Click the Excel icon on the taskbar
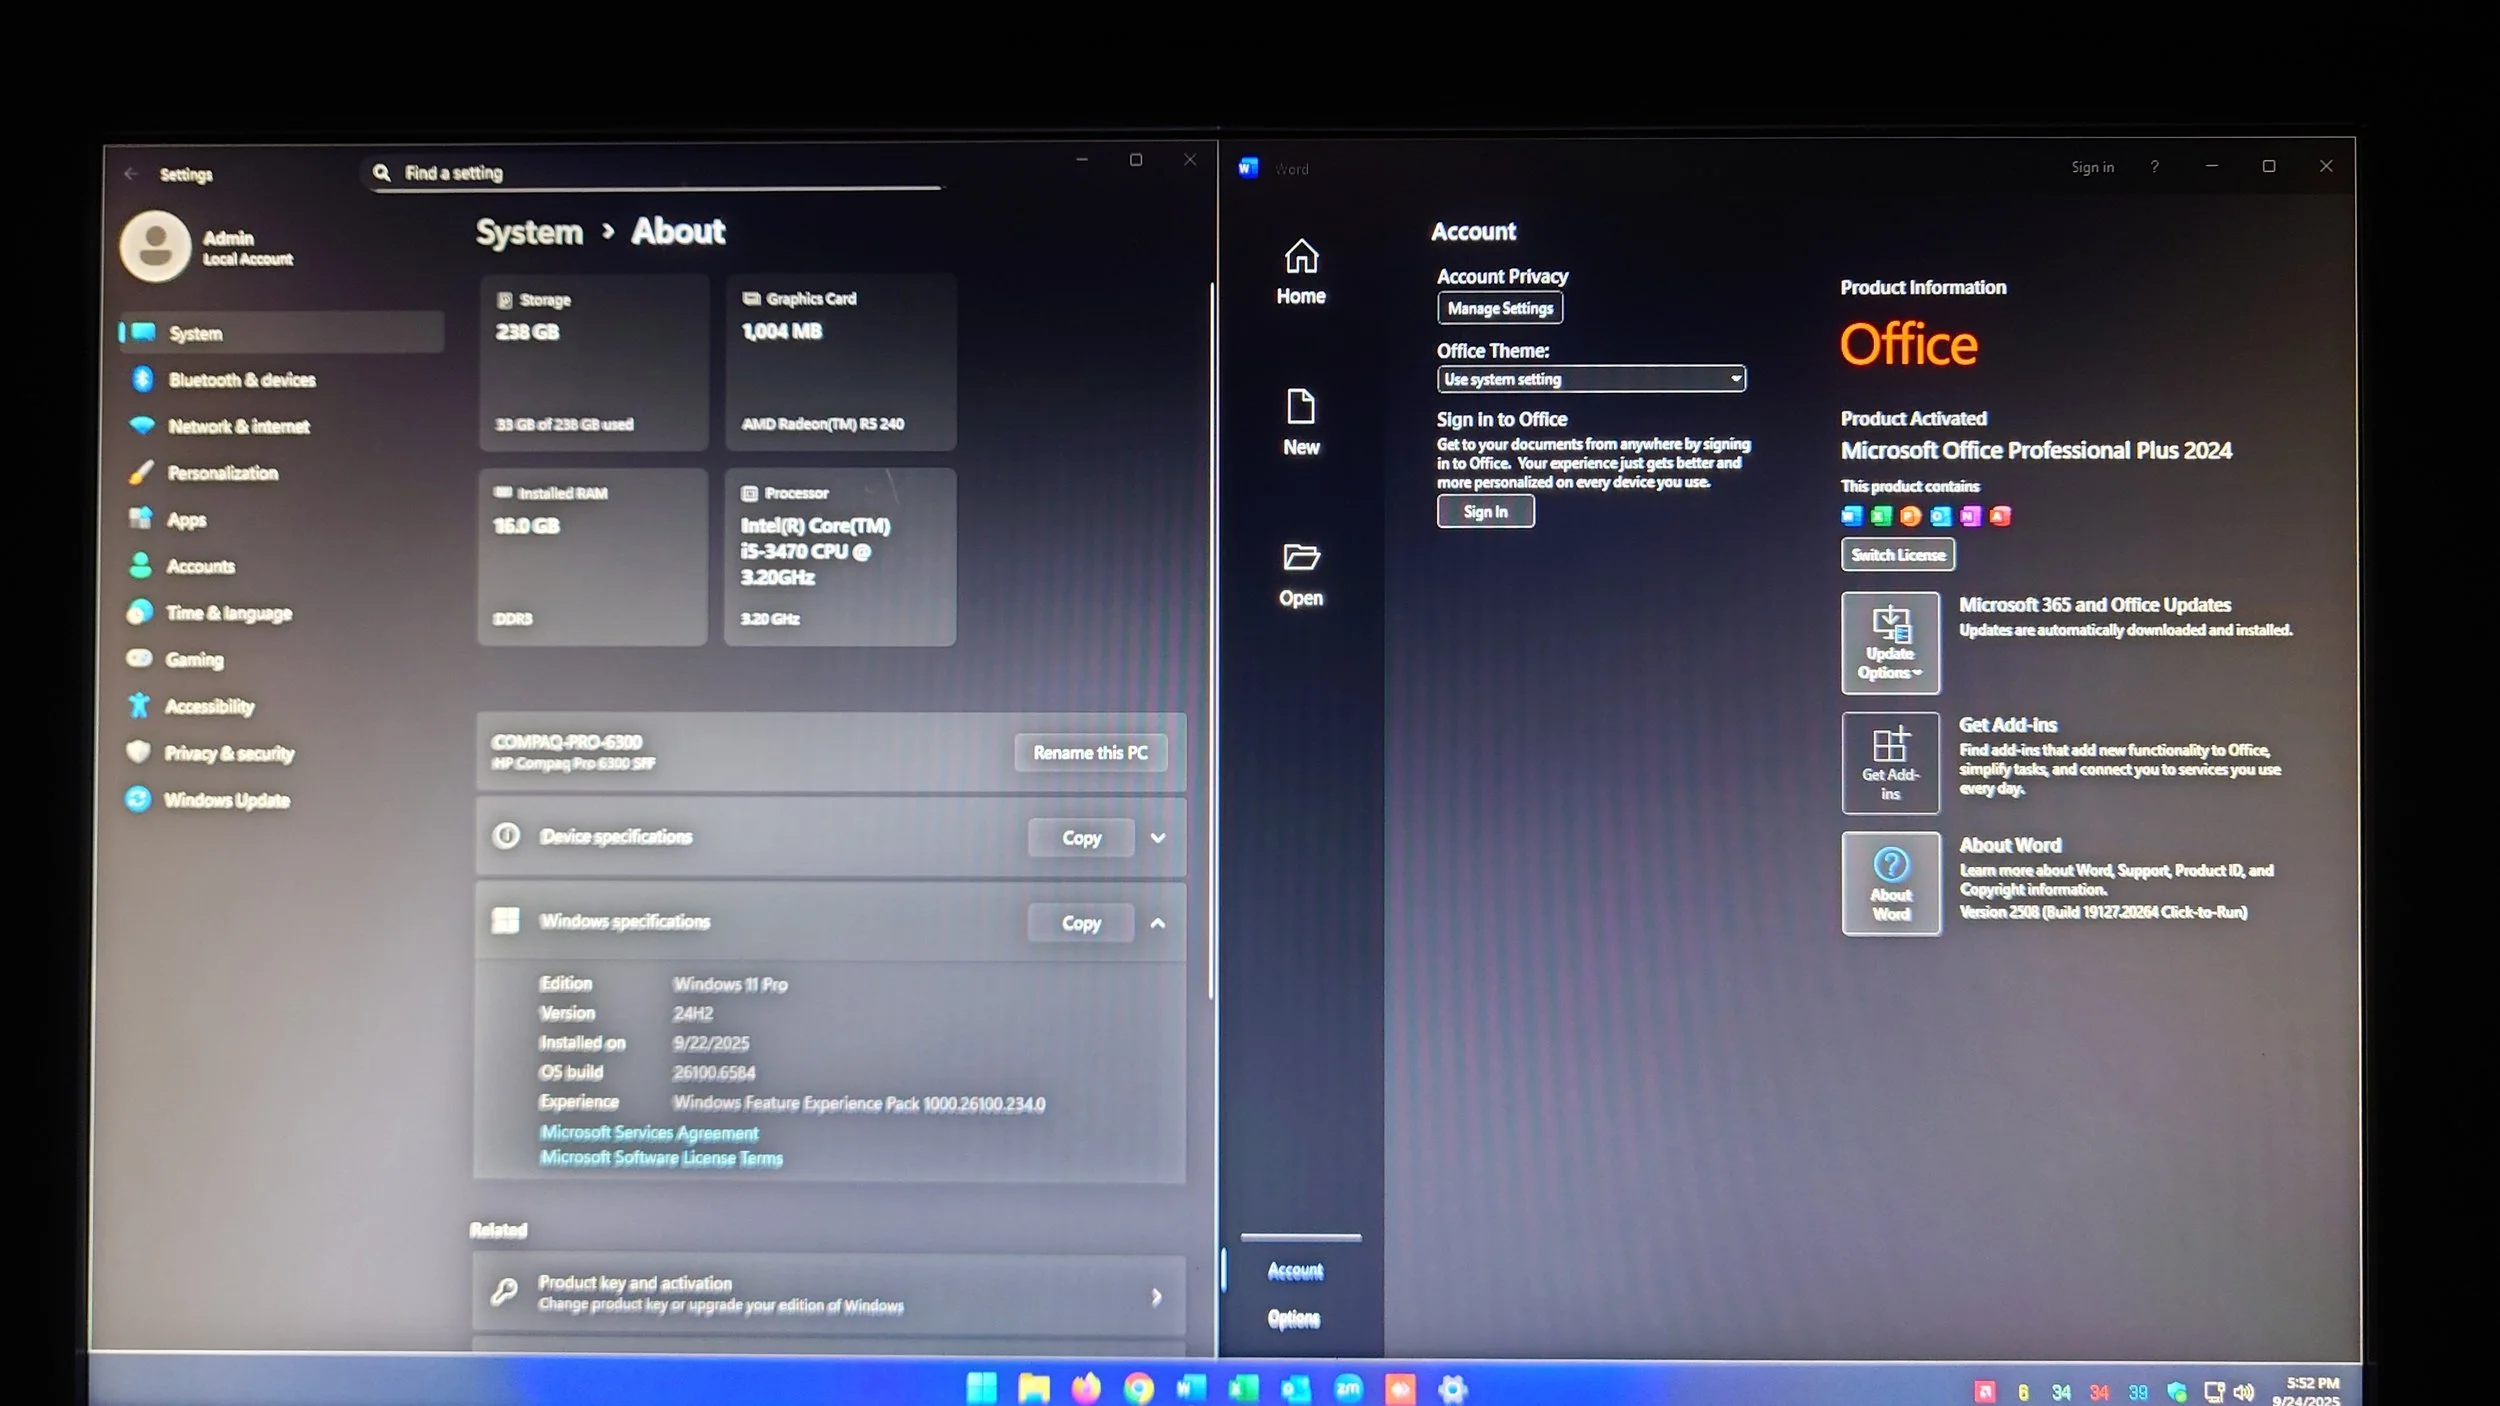Screen dimensions: 2500x1406 pyautogui.click(x=1243, y=1388)
